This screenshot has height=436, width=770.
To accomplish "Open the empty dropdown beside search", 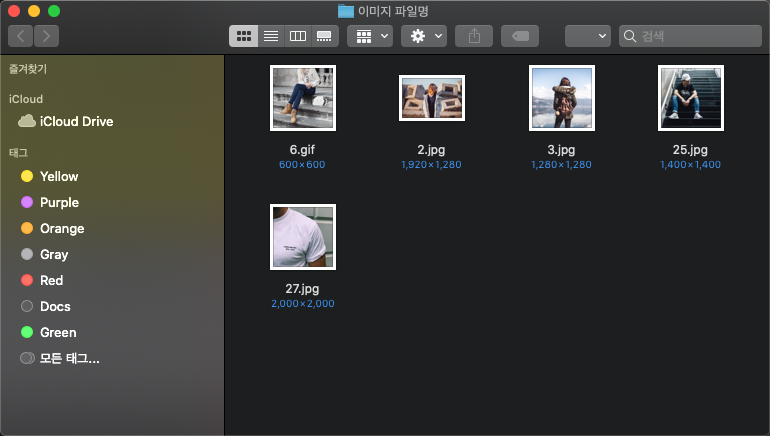I will pyautogui.click(x=587, y=36).
